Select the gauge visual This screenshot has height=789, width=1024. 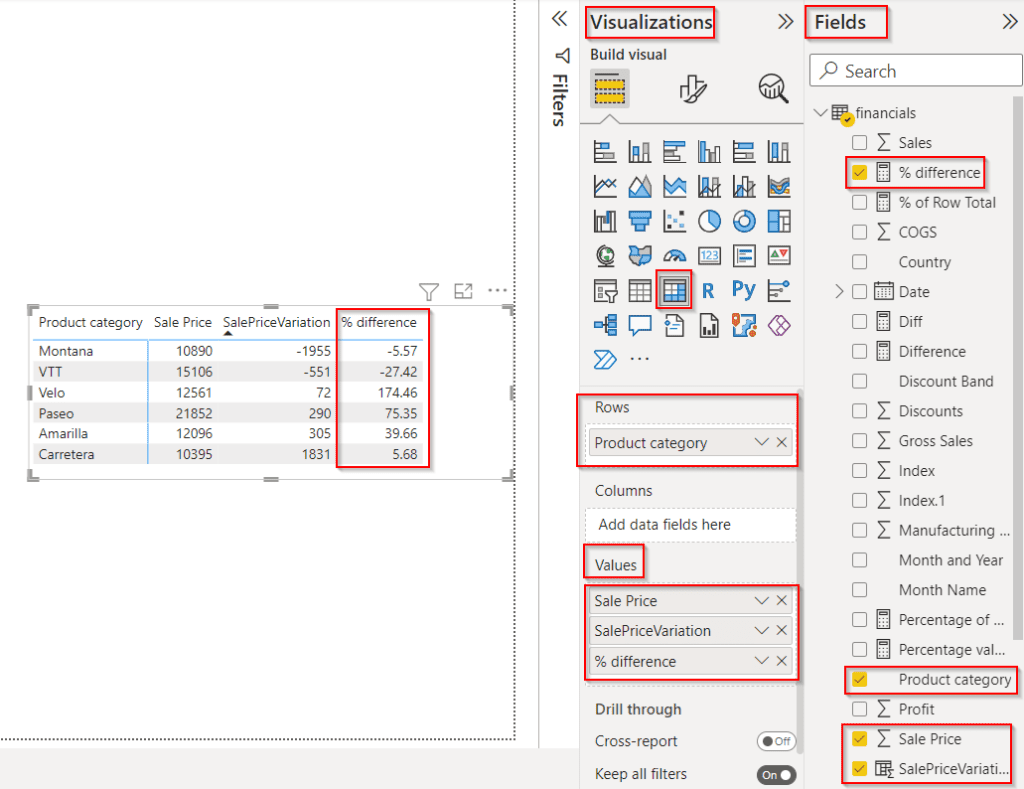(x=675, y=255)
